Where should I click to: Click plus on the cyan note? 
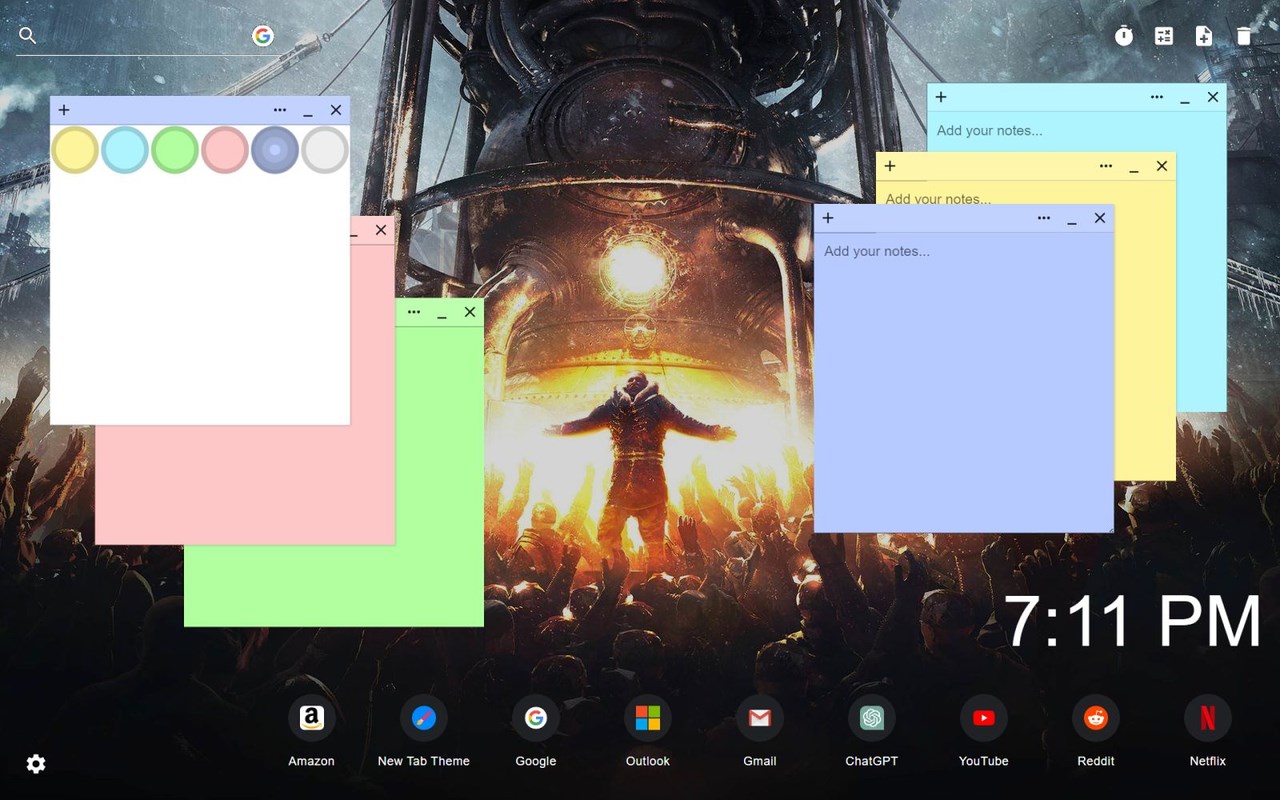[941, 97]
